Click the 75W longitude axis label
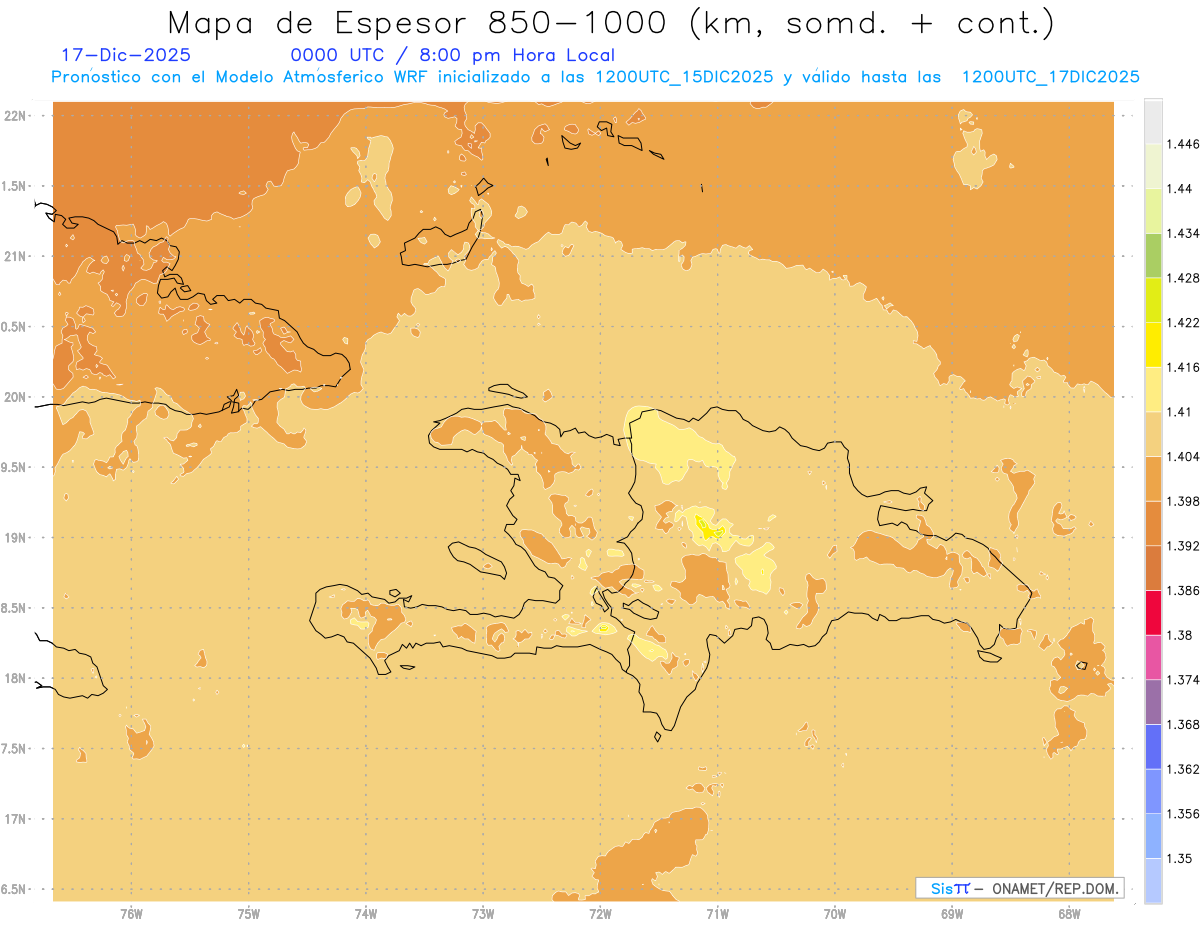Viewport: 1200px width, 927px height. 248,914
